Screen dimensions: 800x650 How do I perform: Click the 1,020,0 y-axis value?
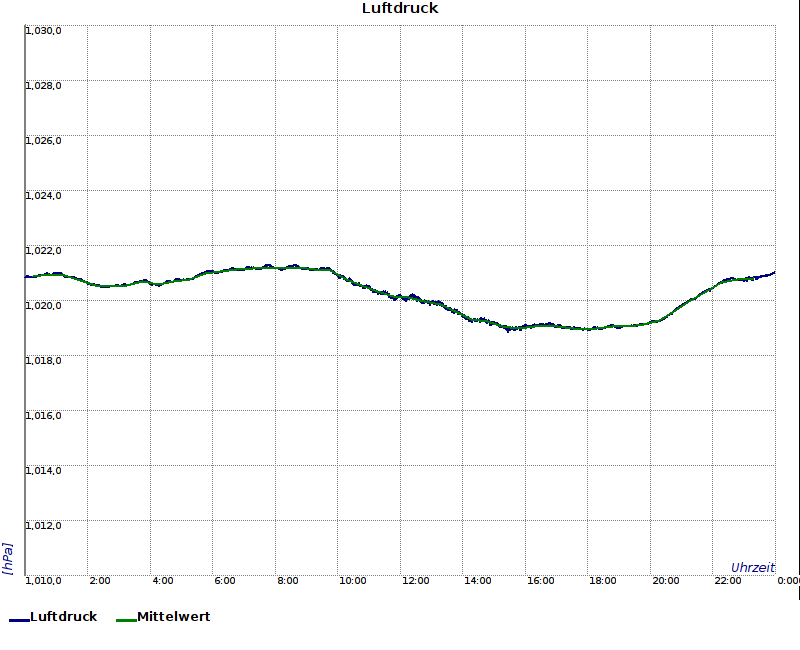coord(43,306)
